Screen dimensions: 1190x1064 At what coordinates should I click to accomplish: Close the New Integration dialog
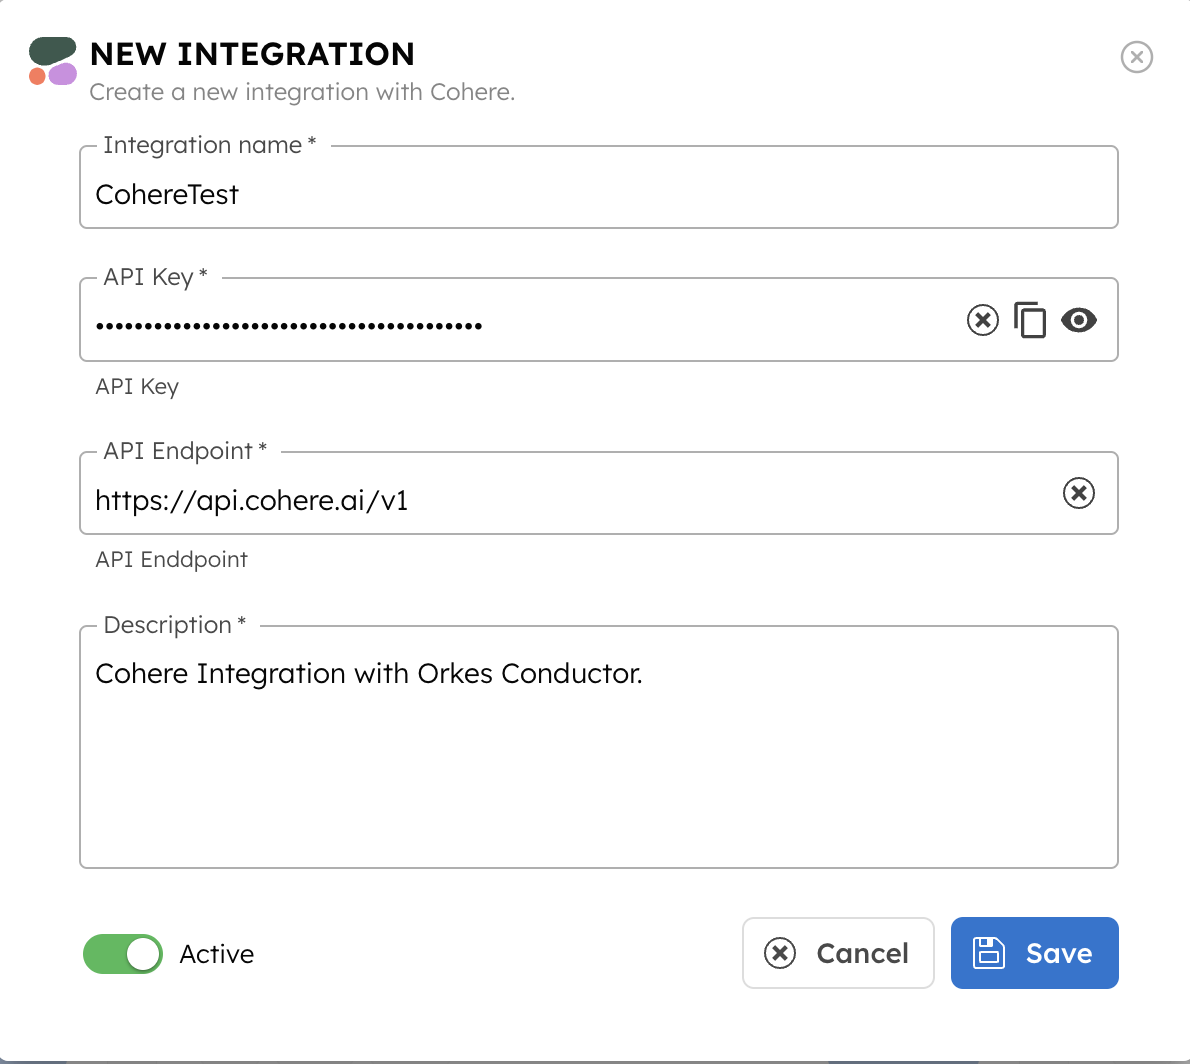1137,57
